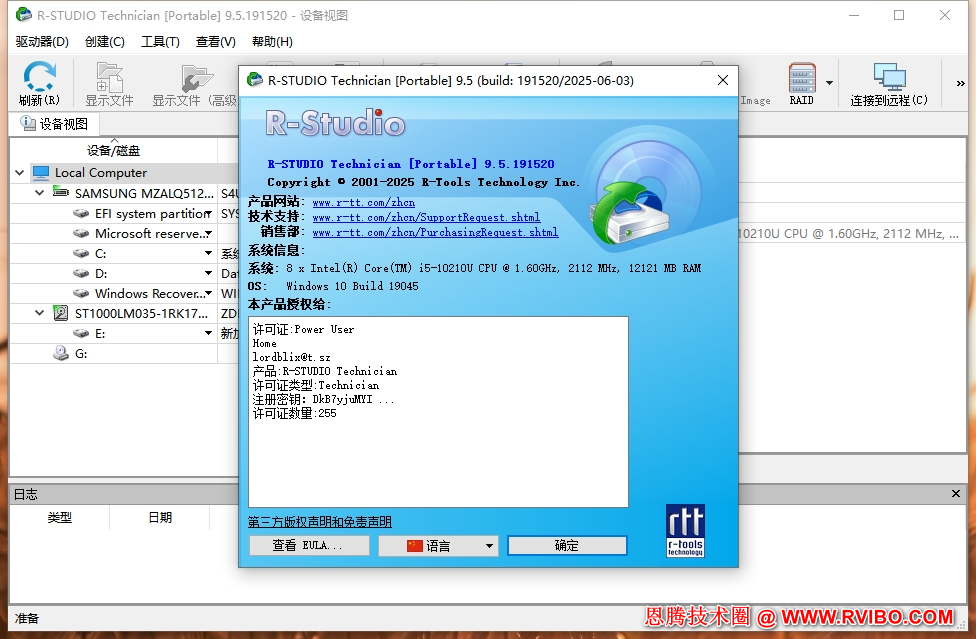Click the EFI system partition volume icon
Screen dimensions: 976x639
81,213
